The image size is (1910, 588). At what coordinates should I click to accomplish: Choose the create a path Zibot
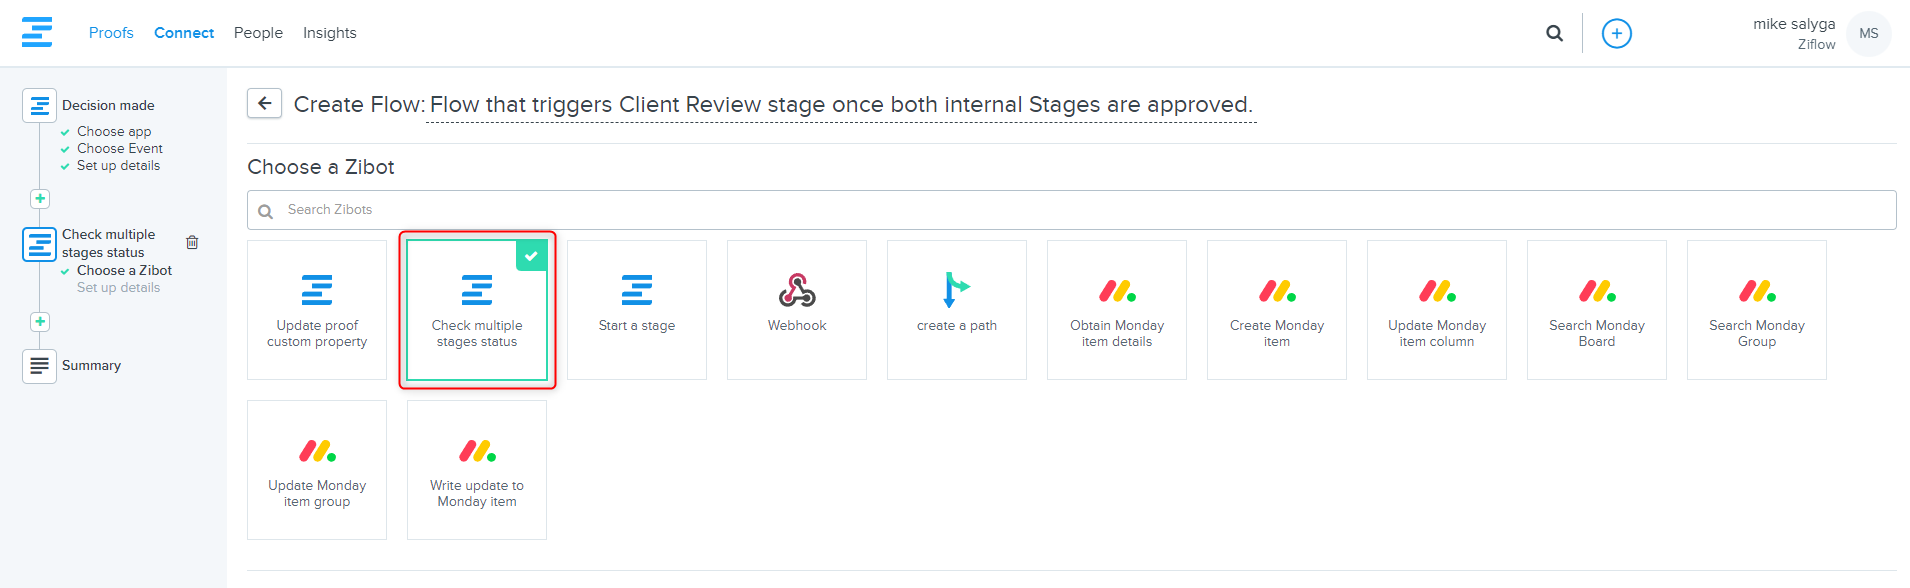click(x=957, y=310)
